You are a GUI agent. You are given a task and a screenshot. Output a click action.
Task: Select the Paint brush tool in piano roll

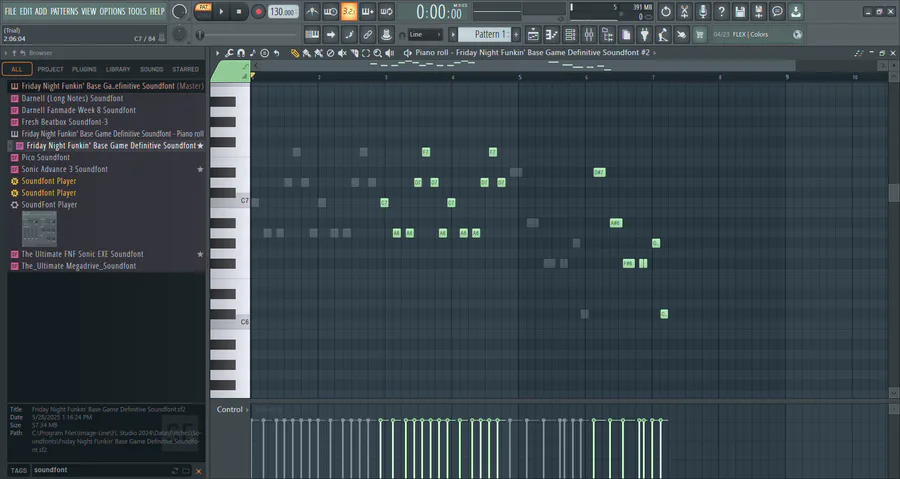point(307,53)
